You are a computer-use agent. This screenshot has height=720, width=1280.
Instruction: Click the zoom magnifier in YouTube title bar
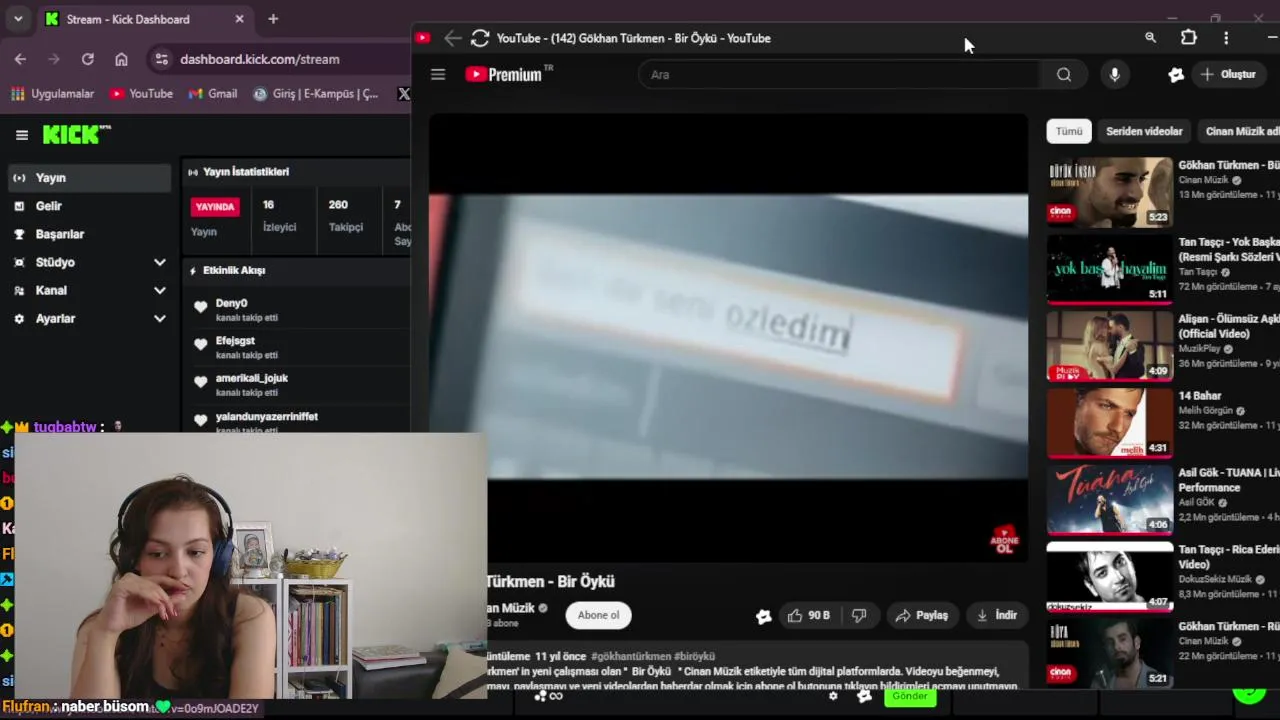1151,38
